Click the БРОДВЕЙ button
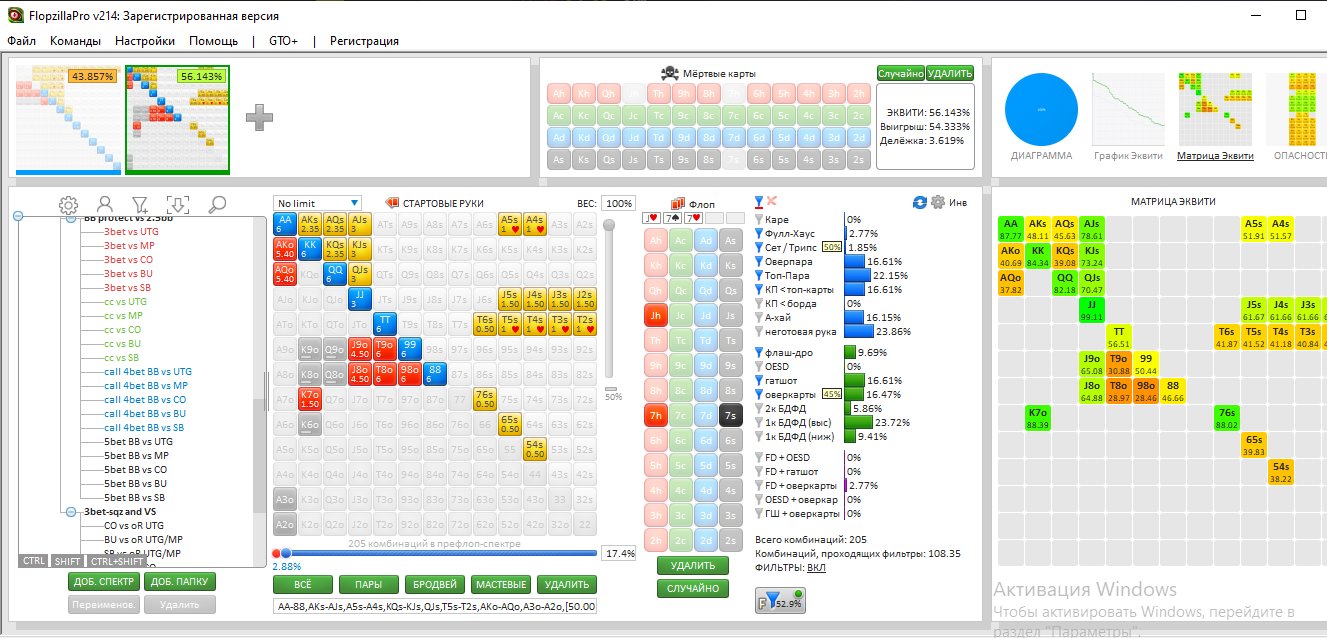The height and width of the screenshot is (638, 1327). pyautogui.click(x=435, y=584)
